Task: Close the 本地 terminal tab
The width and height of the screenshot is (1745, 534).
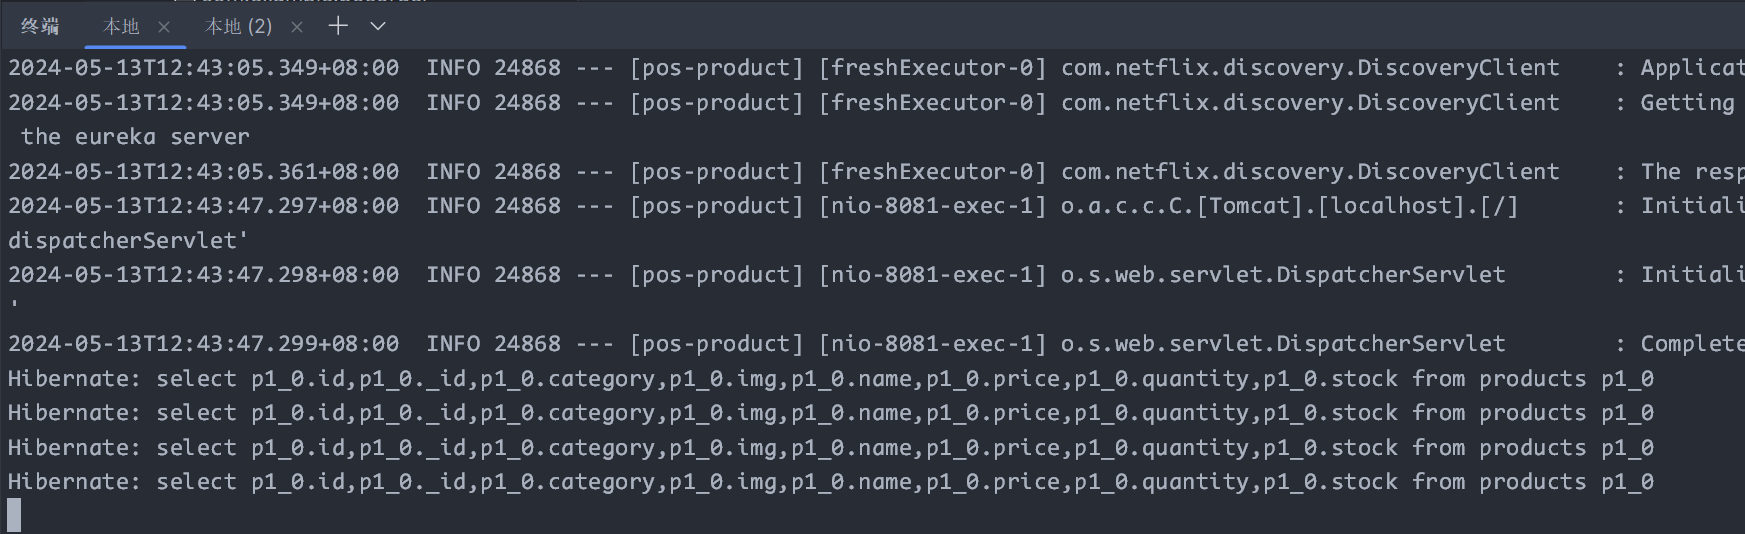Action: click(164, 27)
